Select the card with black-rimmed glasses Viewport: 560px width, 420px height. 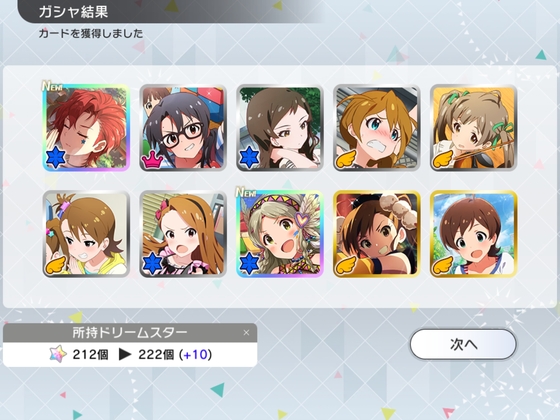coord(183,128)
